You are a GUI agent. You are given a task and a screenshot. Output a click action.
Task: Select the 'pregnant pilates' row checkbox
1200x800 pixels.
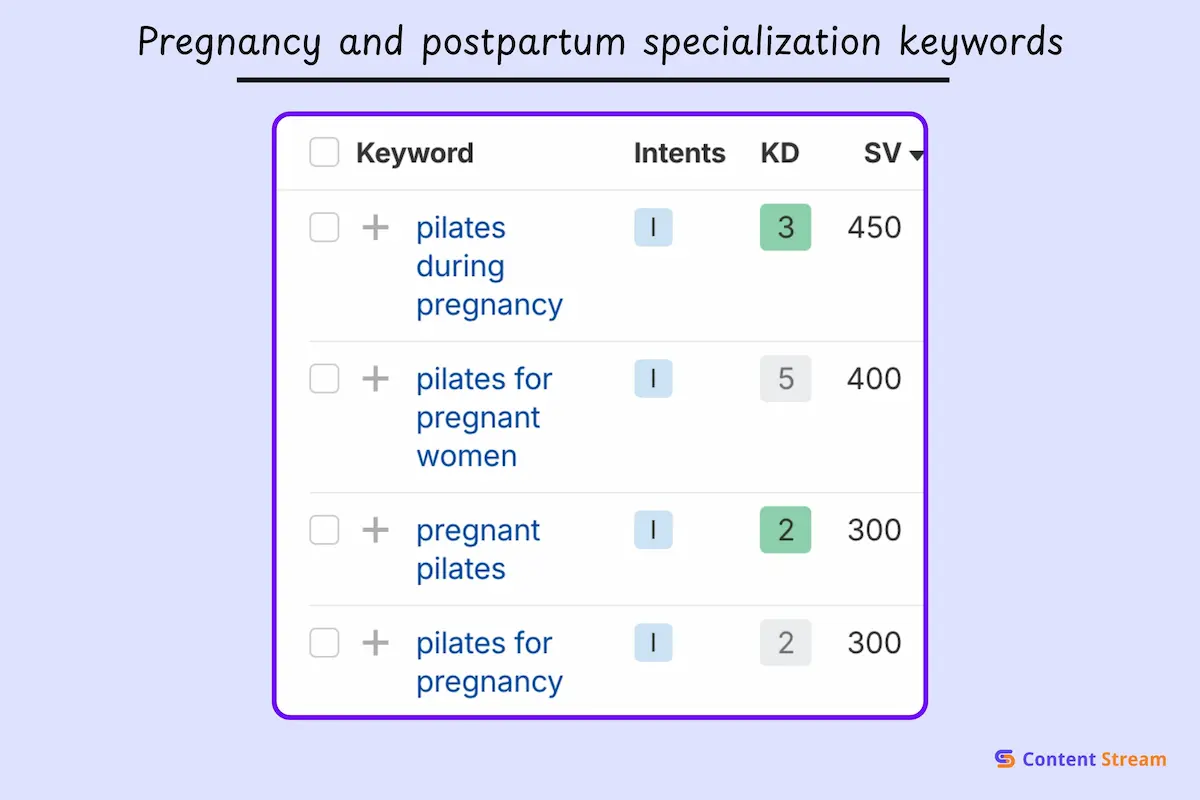click(324, 530)
